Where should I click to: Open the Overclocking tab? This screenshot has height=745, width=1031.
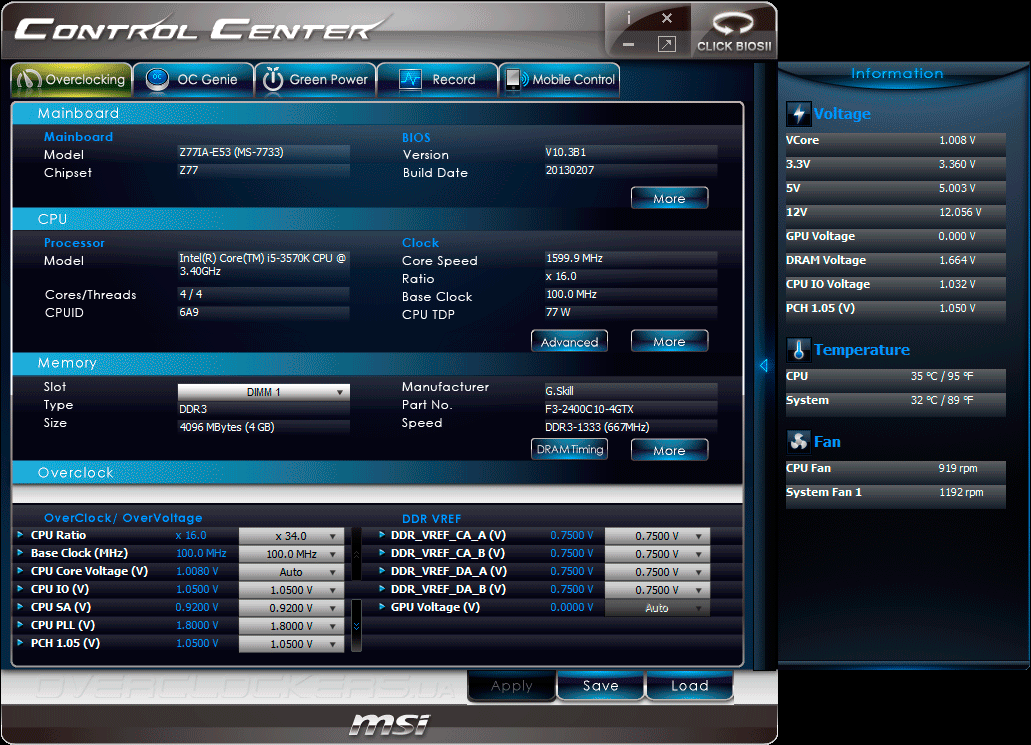click(x=72, y=80)
